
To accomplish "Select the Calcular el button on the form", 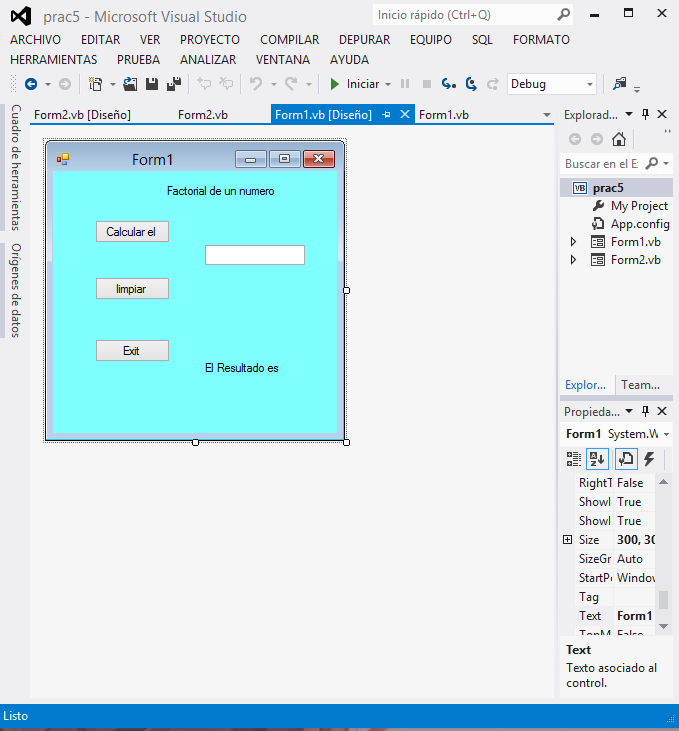I will [x=132, y=232].
